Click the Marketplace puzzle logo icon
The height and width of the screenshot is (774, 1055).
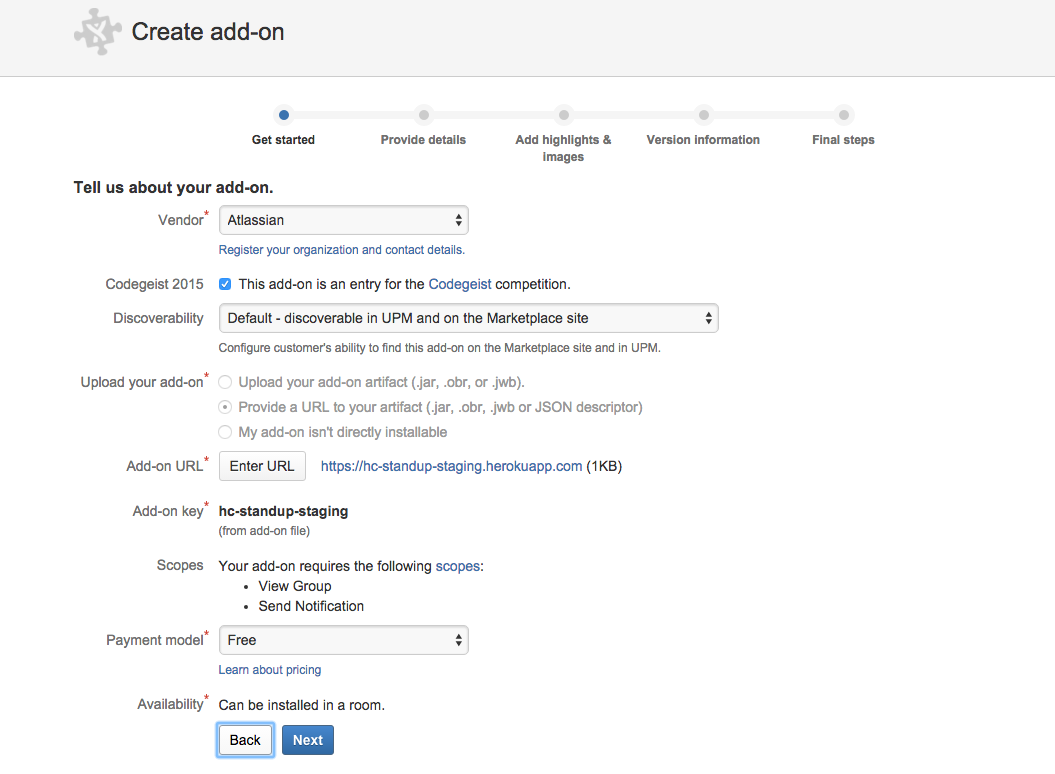(97, 32)
